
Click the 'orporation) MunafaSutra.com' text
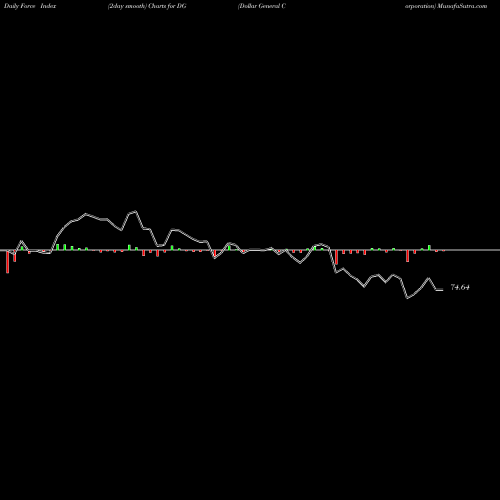point(446,6)
